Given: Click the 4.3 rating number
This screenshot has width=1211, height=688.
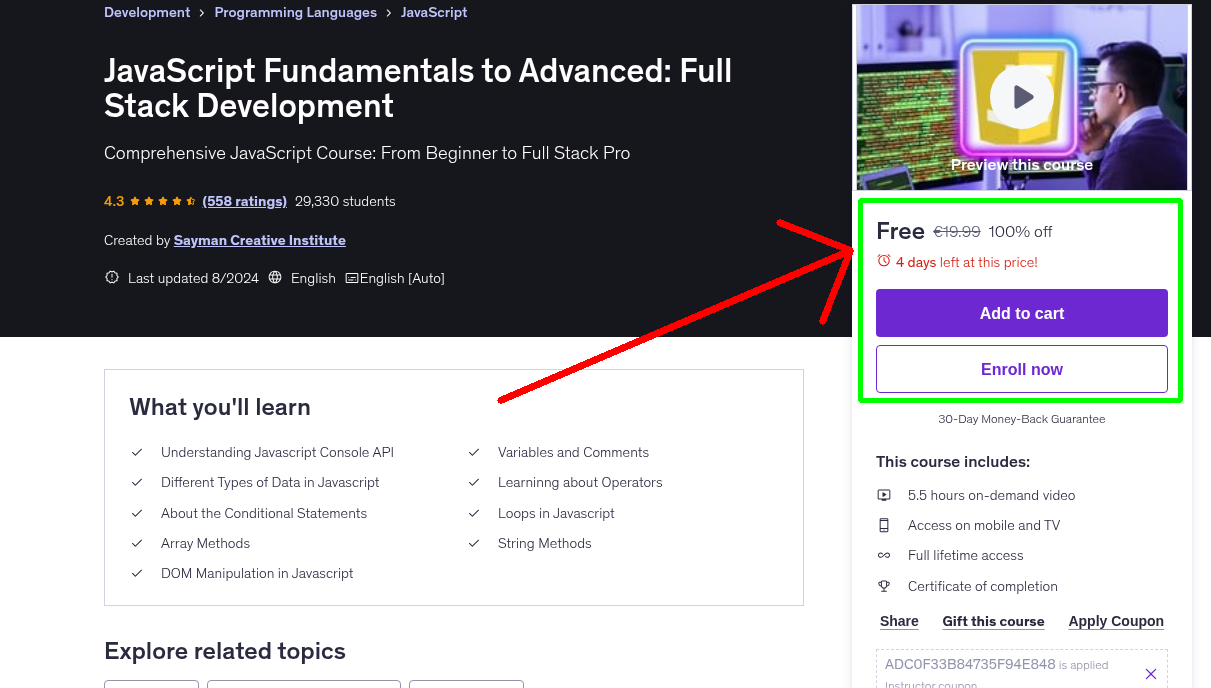Looking at the screenshot, I should (x=114, y=201).
